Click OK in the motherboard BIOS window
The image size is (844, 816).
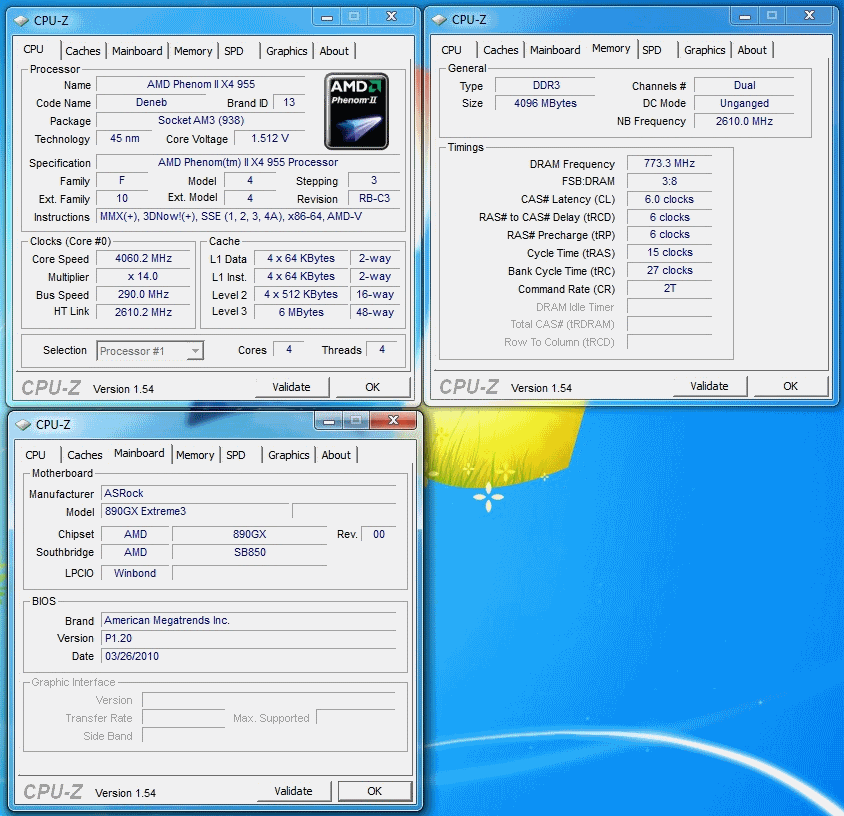coord(374,791)
